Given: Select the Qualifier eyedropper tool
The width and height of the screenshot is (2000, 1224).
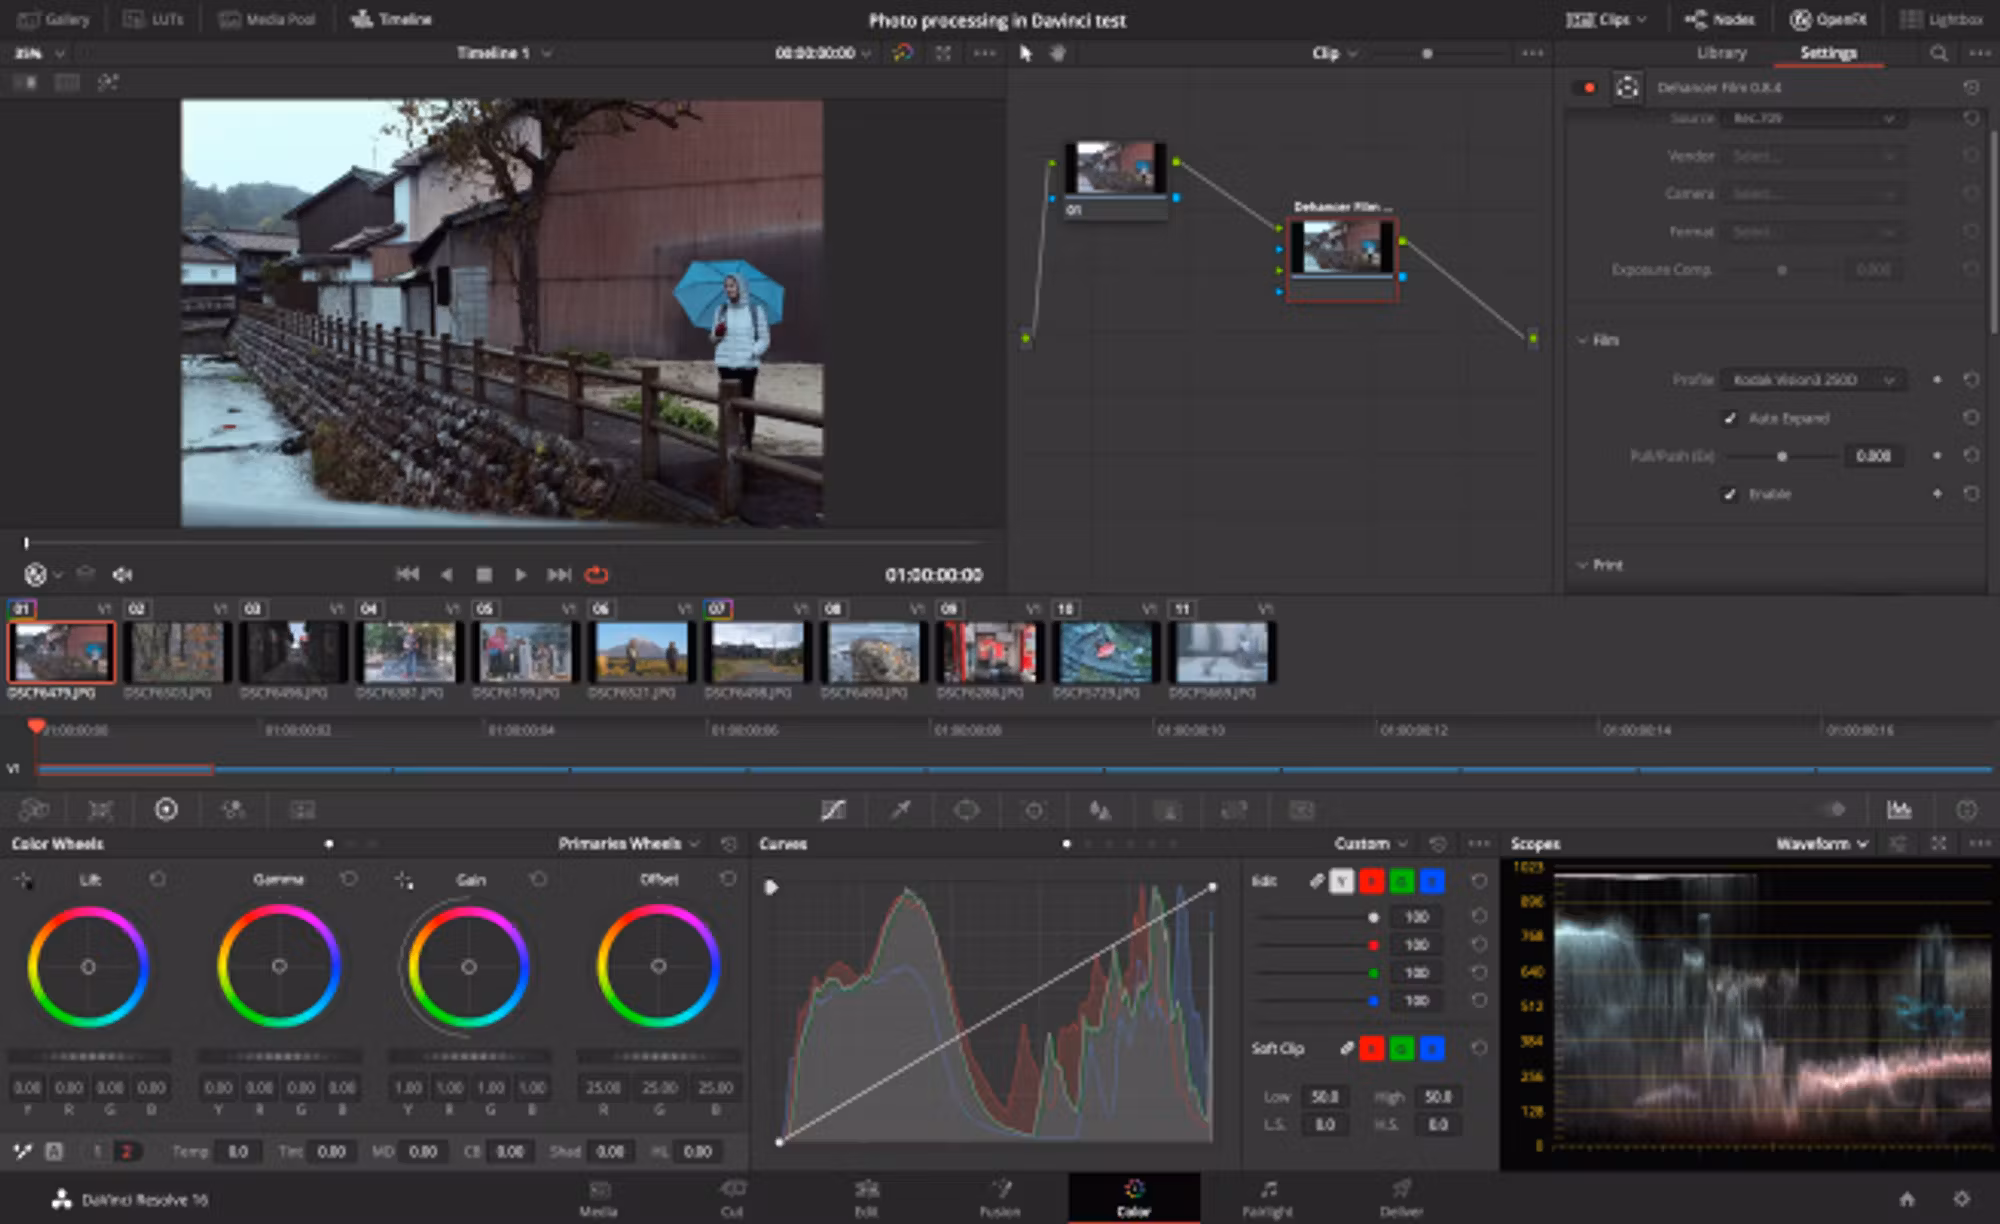Looking at the screenshot, I should click(x=900, y=810).
